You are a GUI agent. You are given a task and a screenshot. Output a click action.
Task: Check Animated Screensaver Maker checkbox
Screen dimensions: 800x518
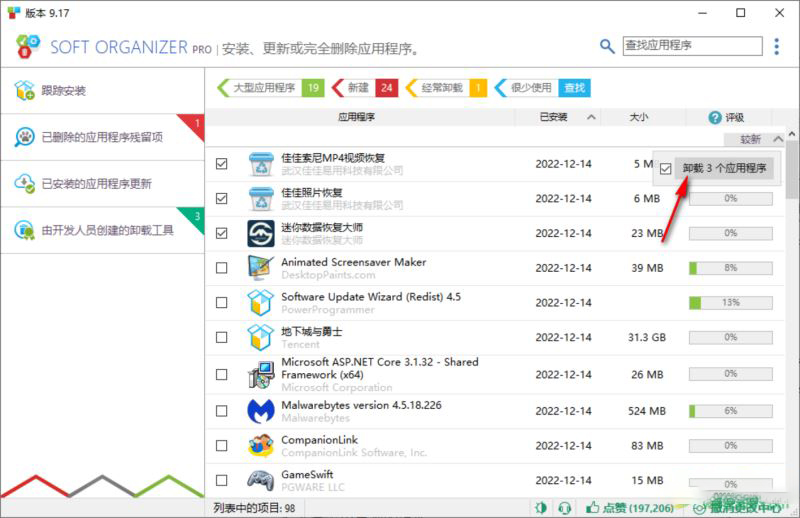221,268
